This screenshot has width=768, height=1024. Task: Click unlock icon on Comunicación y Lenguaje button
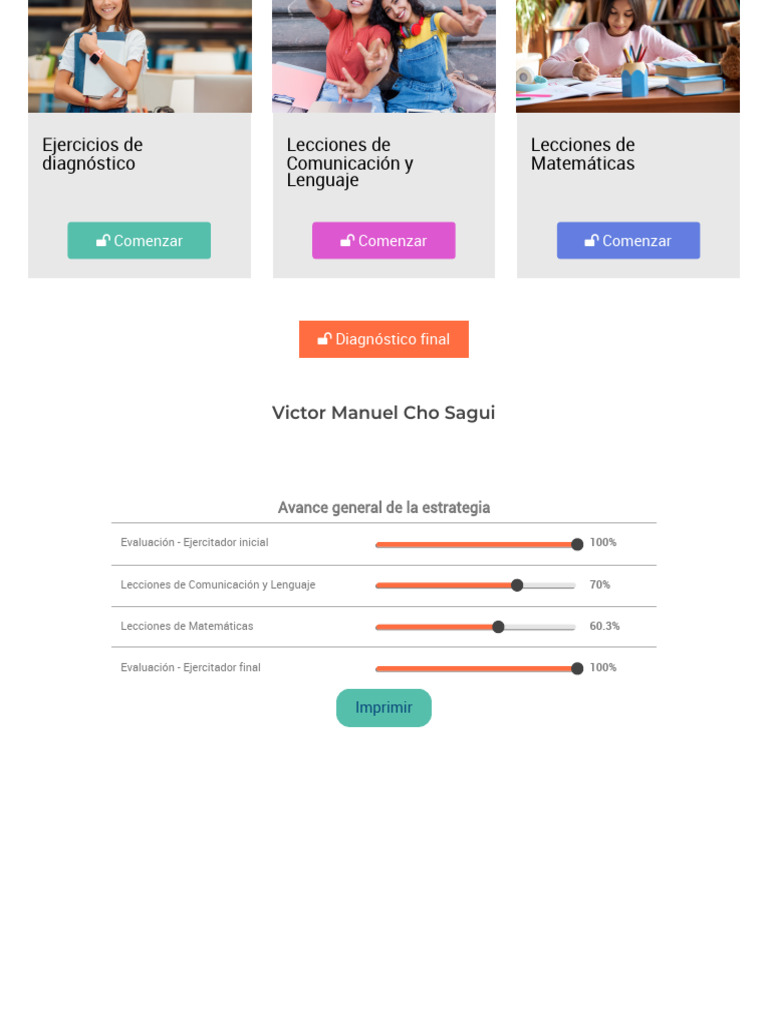[x=347, y=241]
